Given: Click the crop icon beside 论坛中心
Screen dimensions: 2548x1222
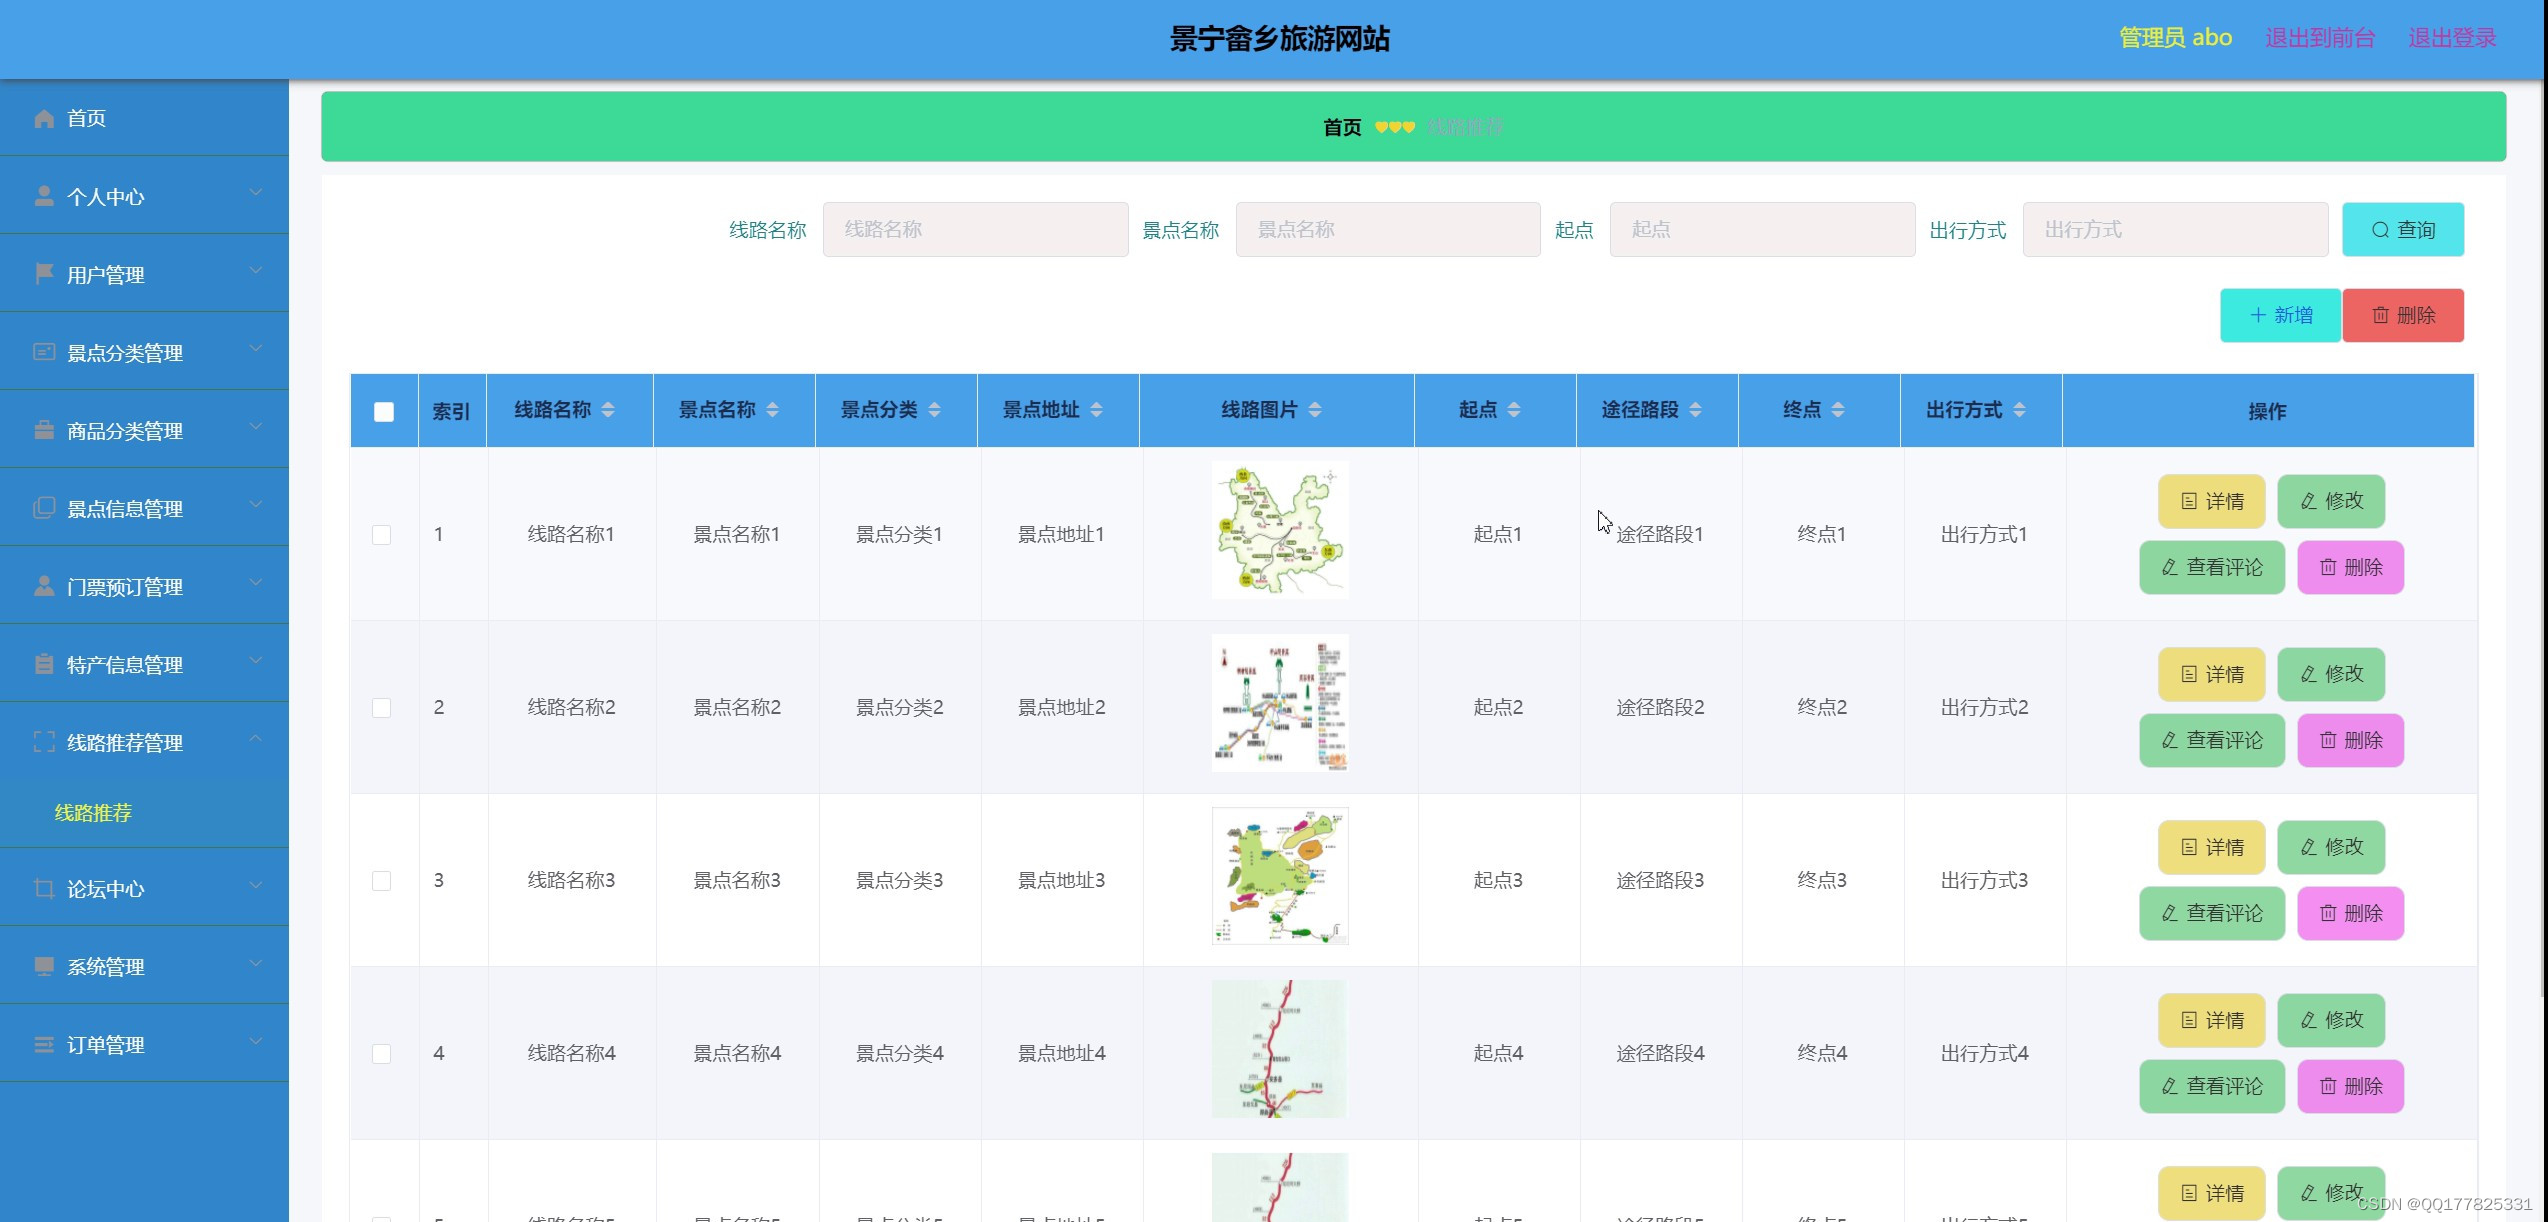Looking at the screenshot, I should [44, 888].
